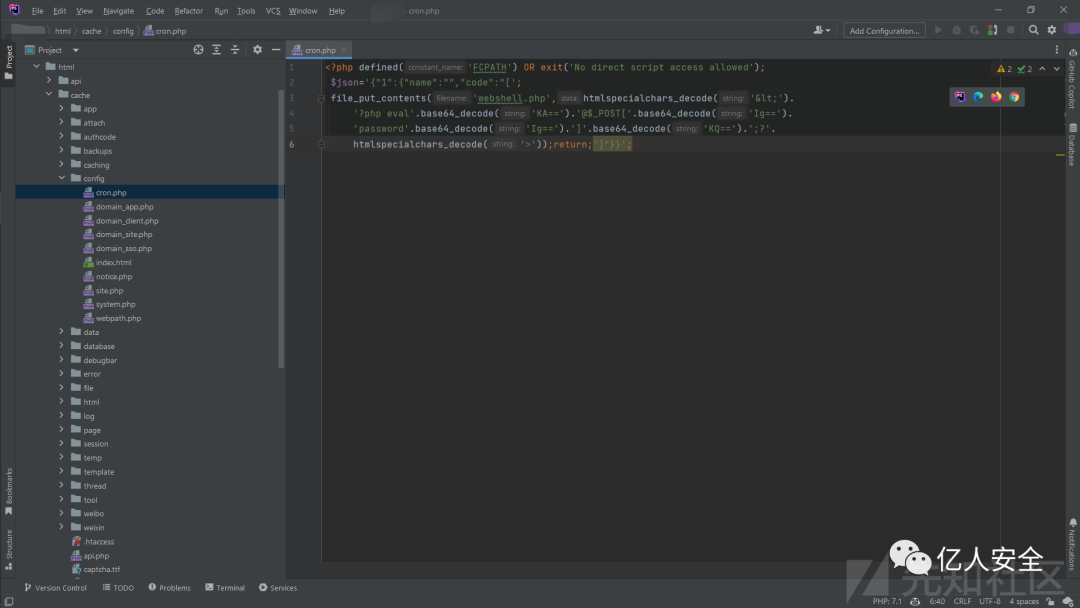Image resolution: width=1080 pixels, height=608 pixels.
Task: Open the user account dropdown icon
Action: pyautogui.click(x=822, y=30)
